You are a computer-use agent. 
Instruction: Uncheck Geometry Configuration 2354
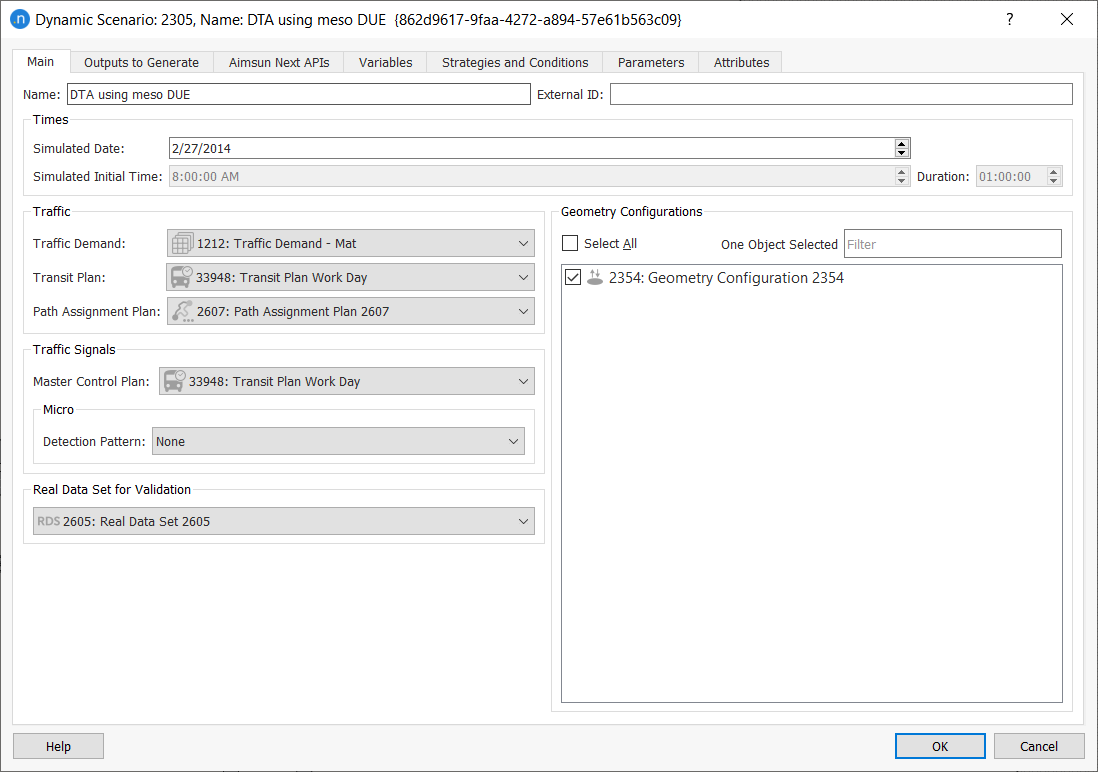coord(572,277)
